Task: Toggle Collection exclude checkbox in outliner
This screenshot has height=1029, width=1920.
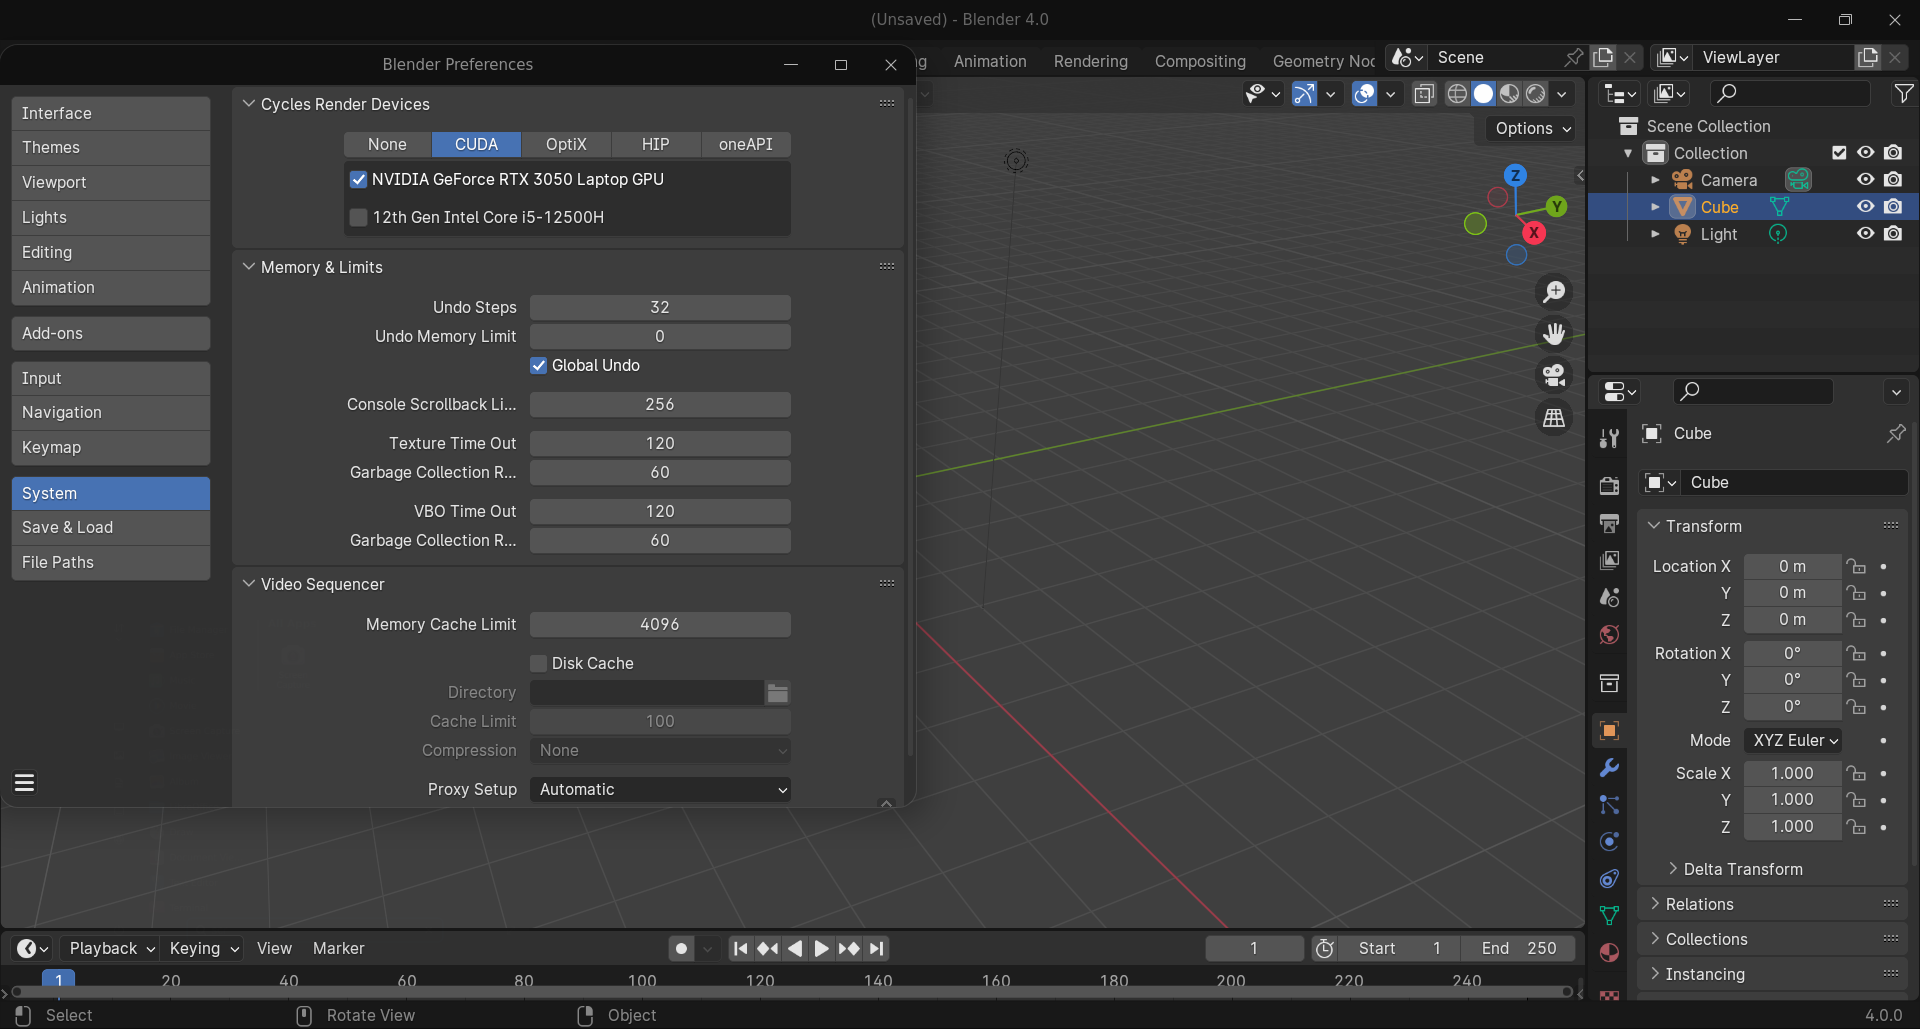Action: click(1839, 153)
